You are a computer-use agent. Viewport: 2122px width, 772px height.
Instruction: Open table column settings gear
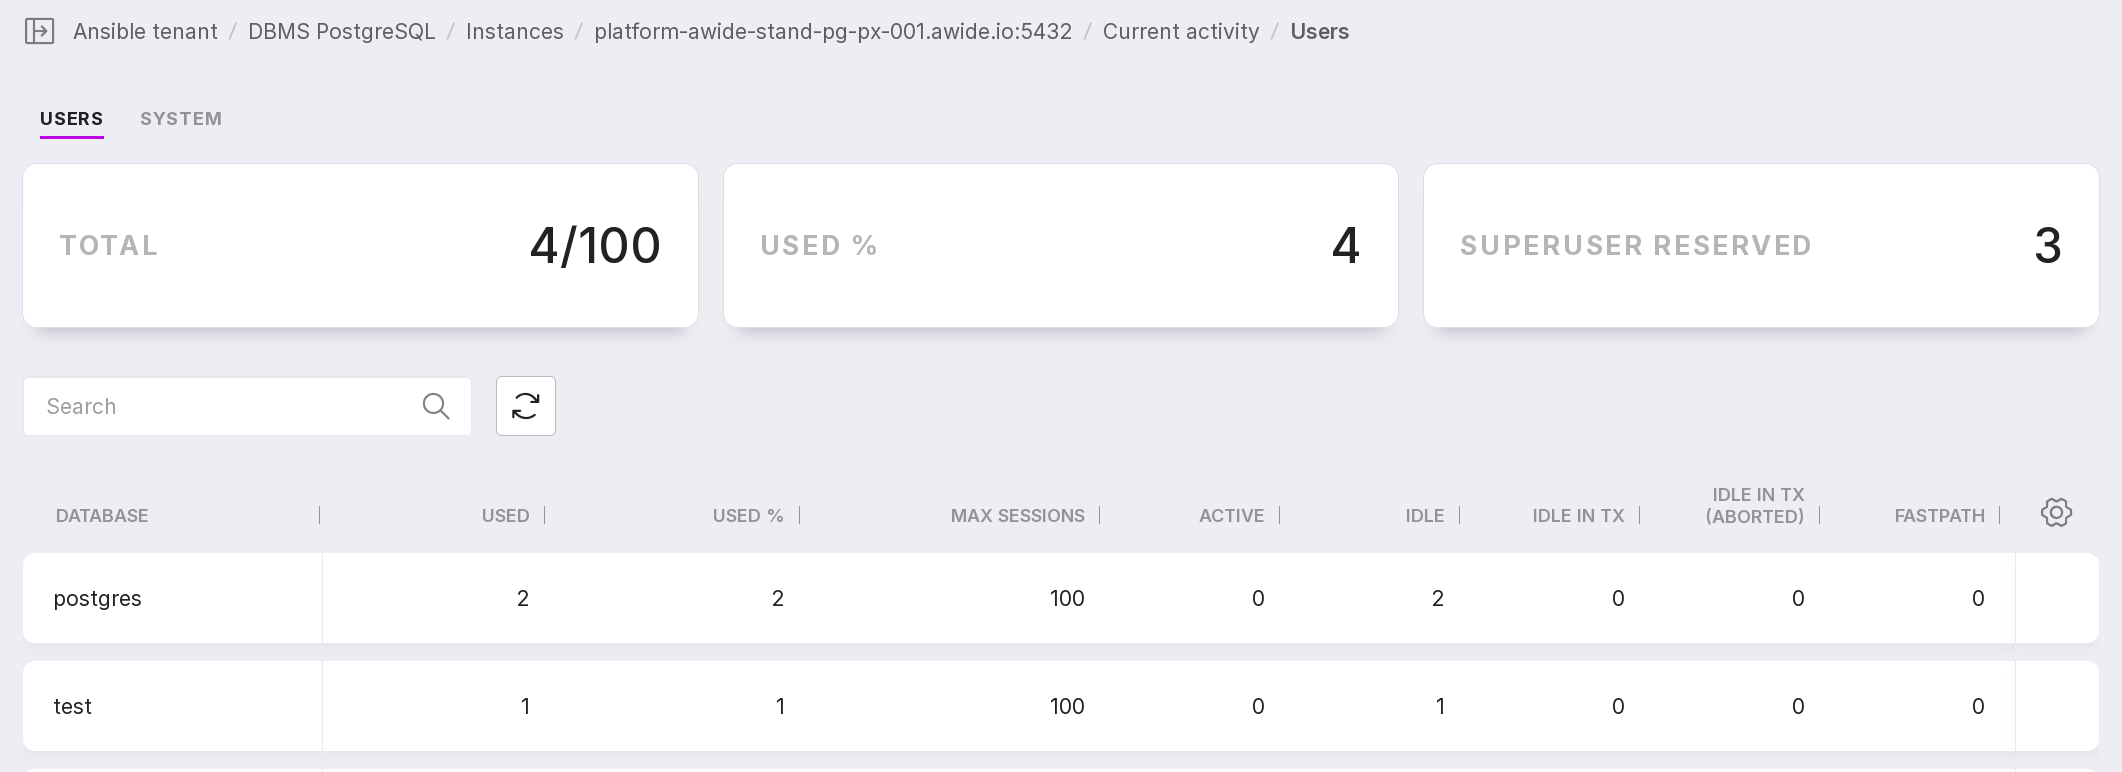(x=2056, y=513)
